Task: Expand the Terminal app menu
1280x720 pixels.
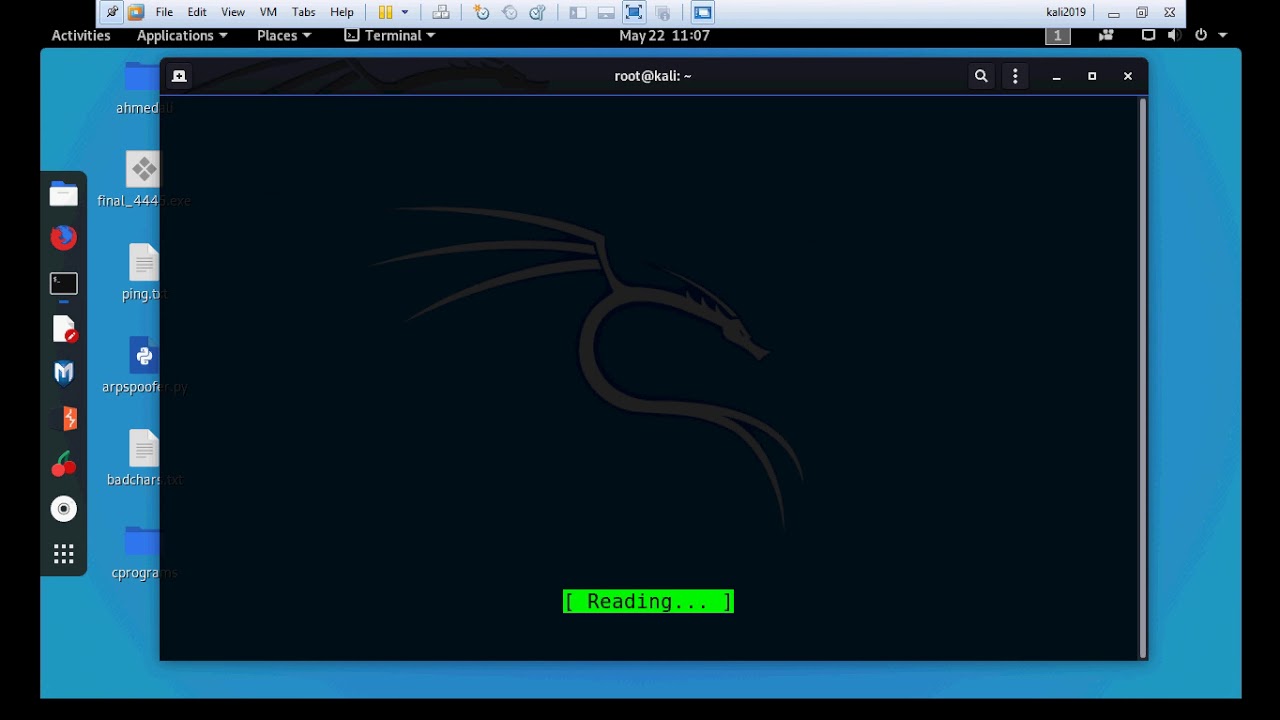Action: coord(390,35)
